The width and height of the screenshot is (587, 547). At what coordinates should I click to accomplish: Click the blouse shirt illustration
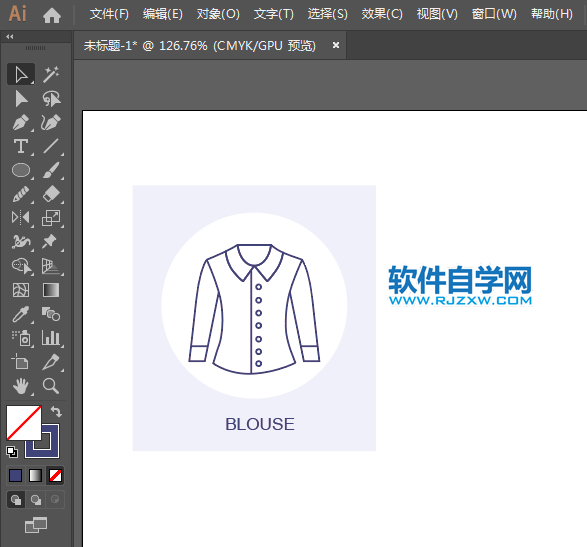[254, 309]
